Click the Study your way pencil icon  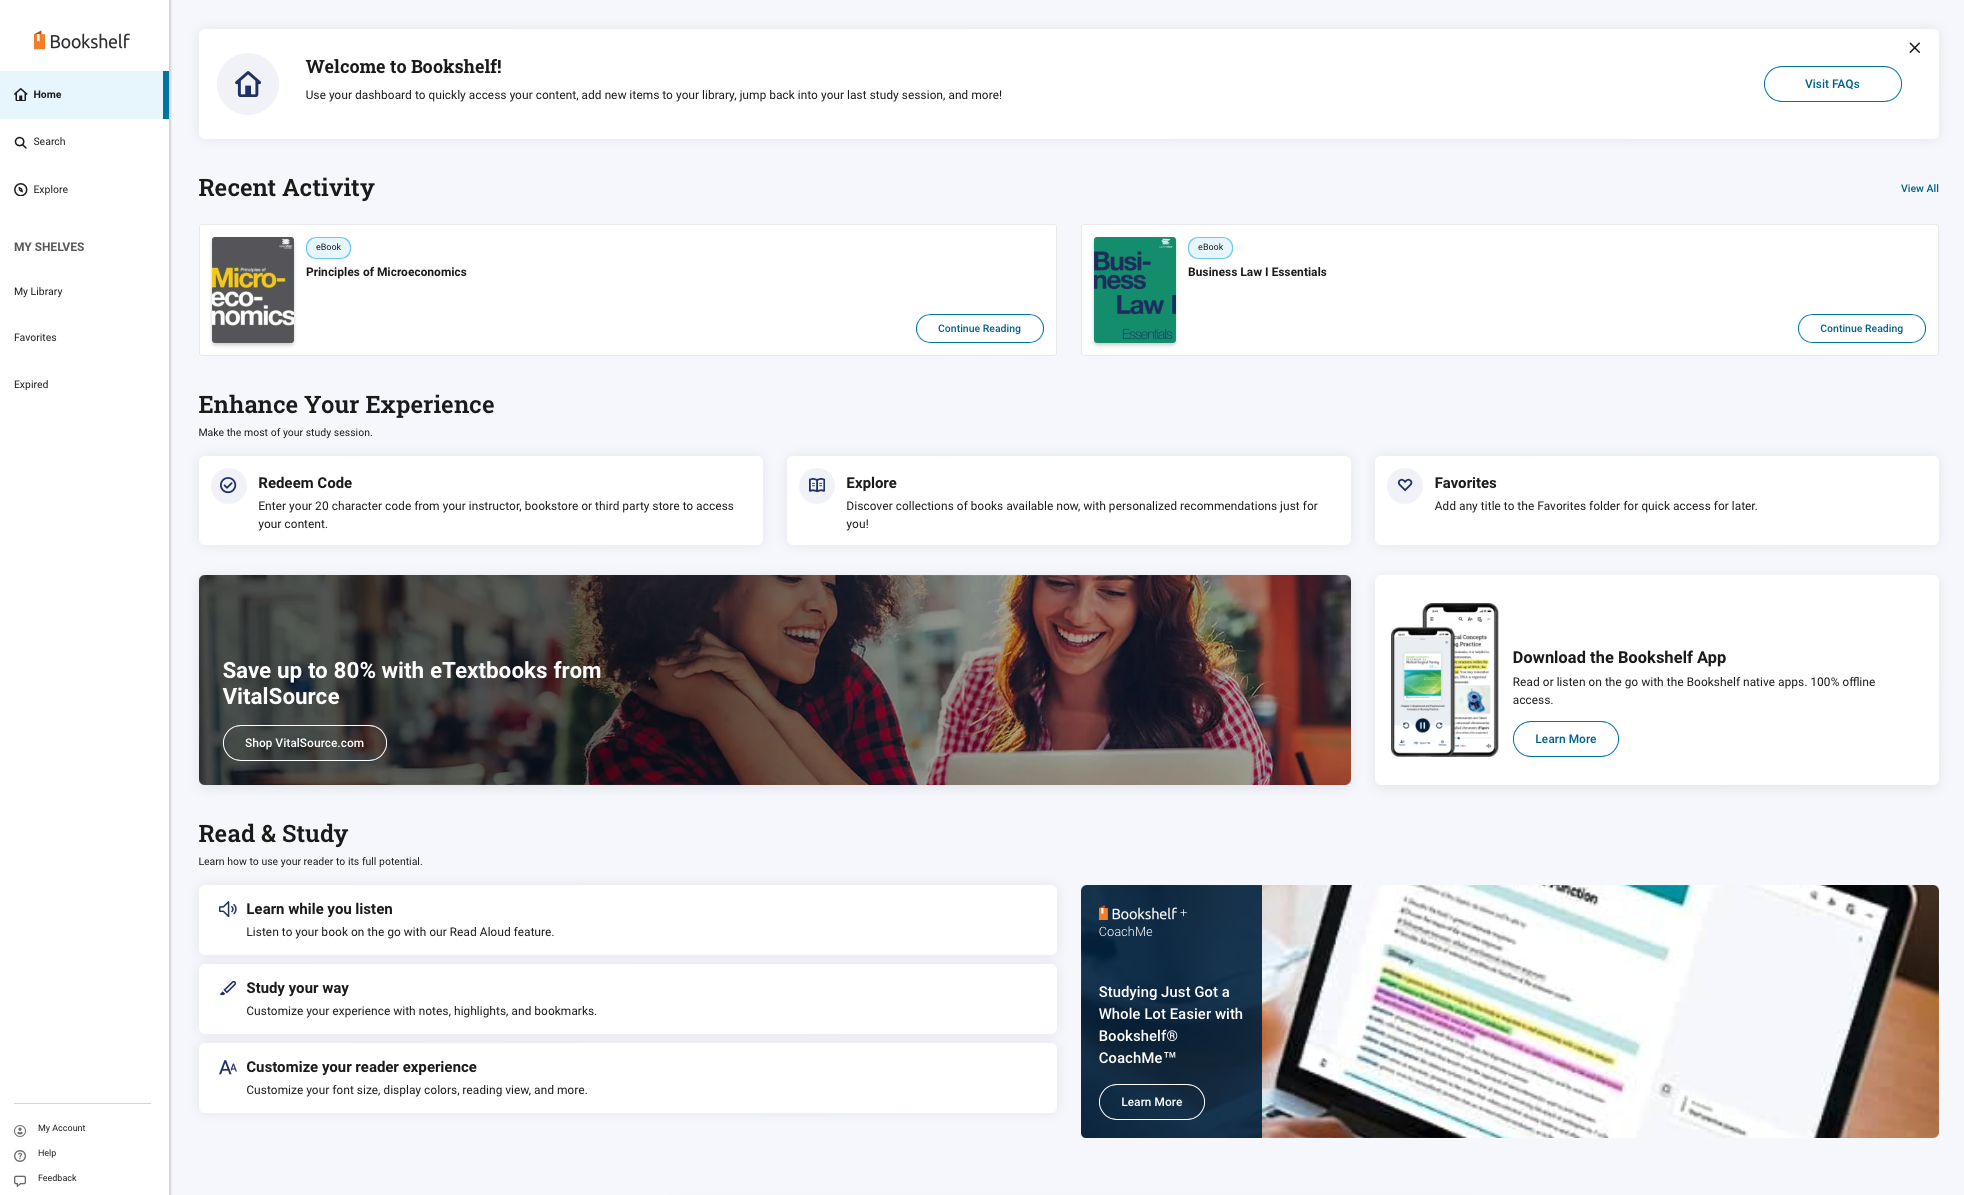(x=228, y=988)
